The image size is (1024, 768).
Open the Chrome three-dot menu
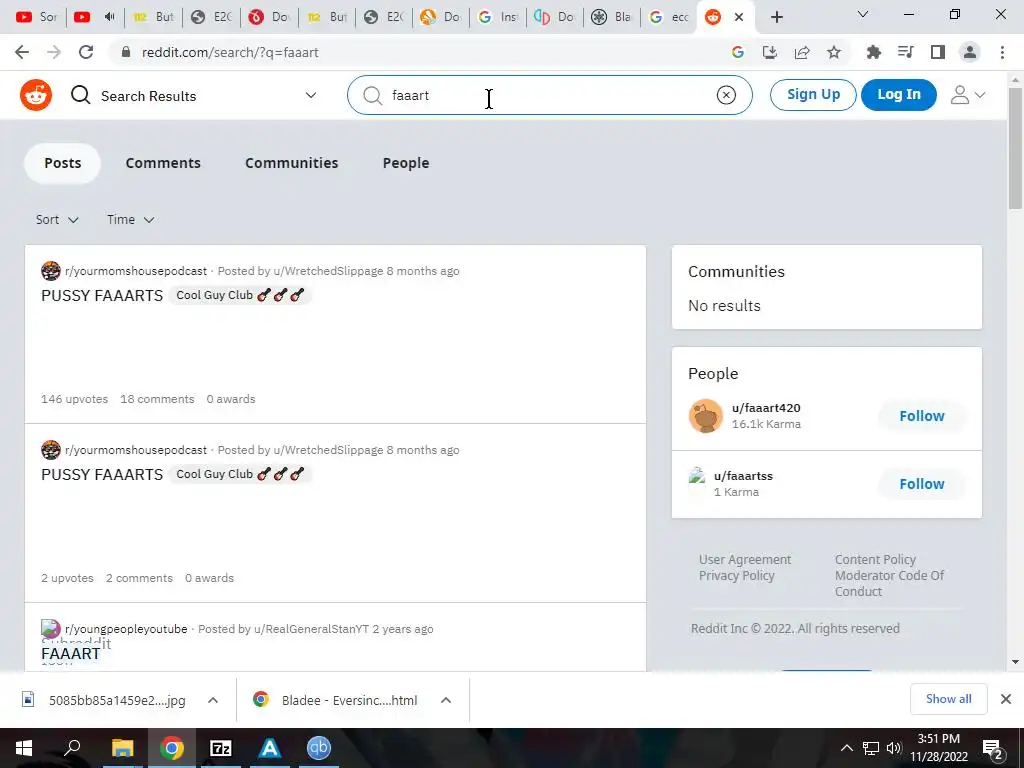[x=1002, y=52]
